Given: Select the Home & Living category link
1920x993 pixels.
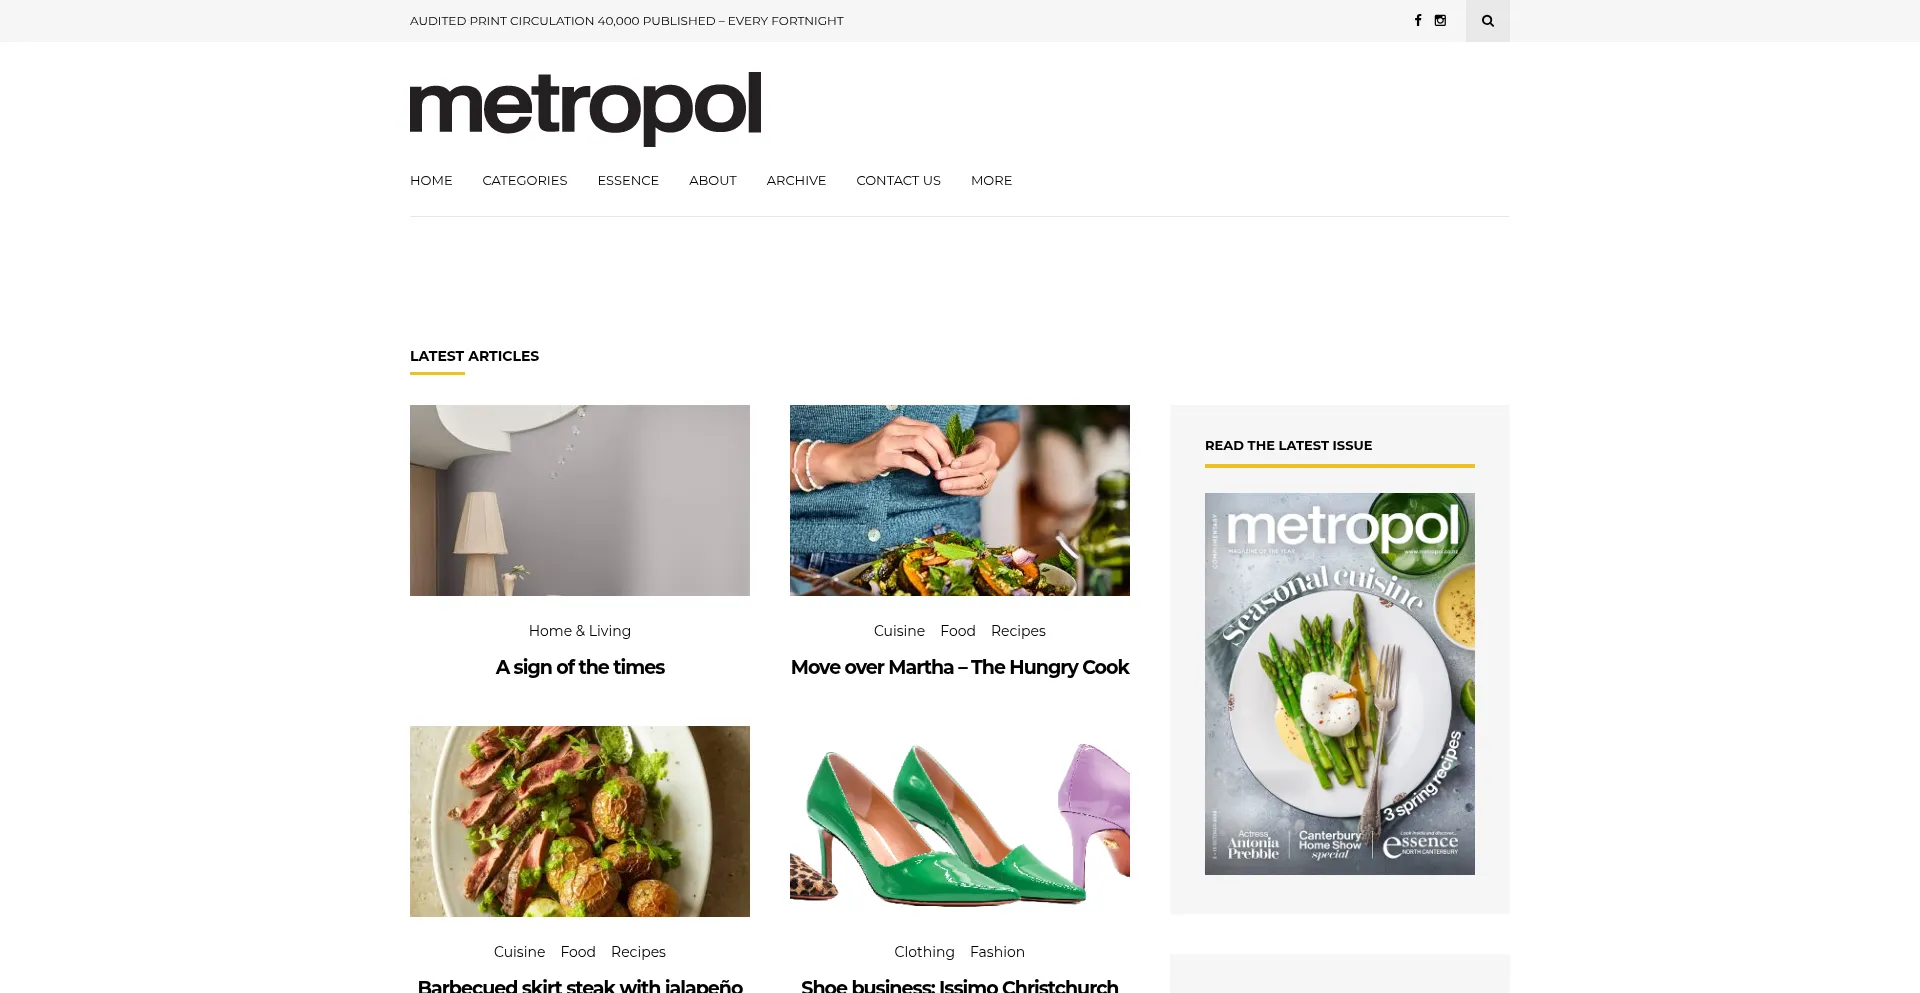Looking at the screenshot, I should [580, 631].
